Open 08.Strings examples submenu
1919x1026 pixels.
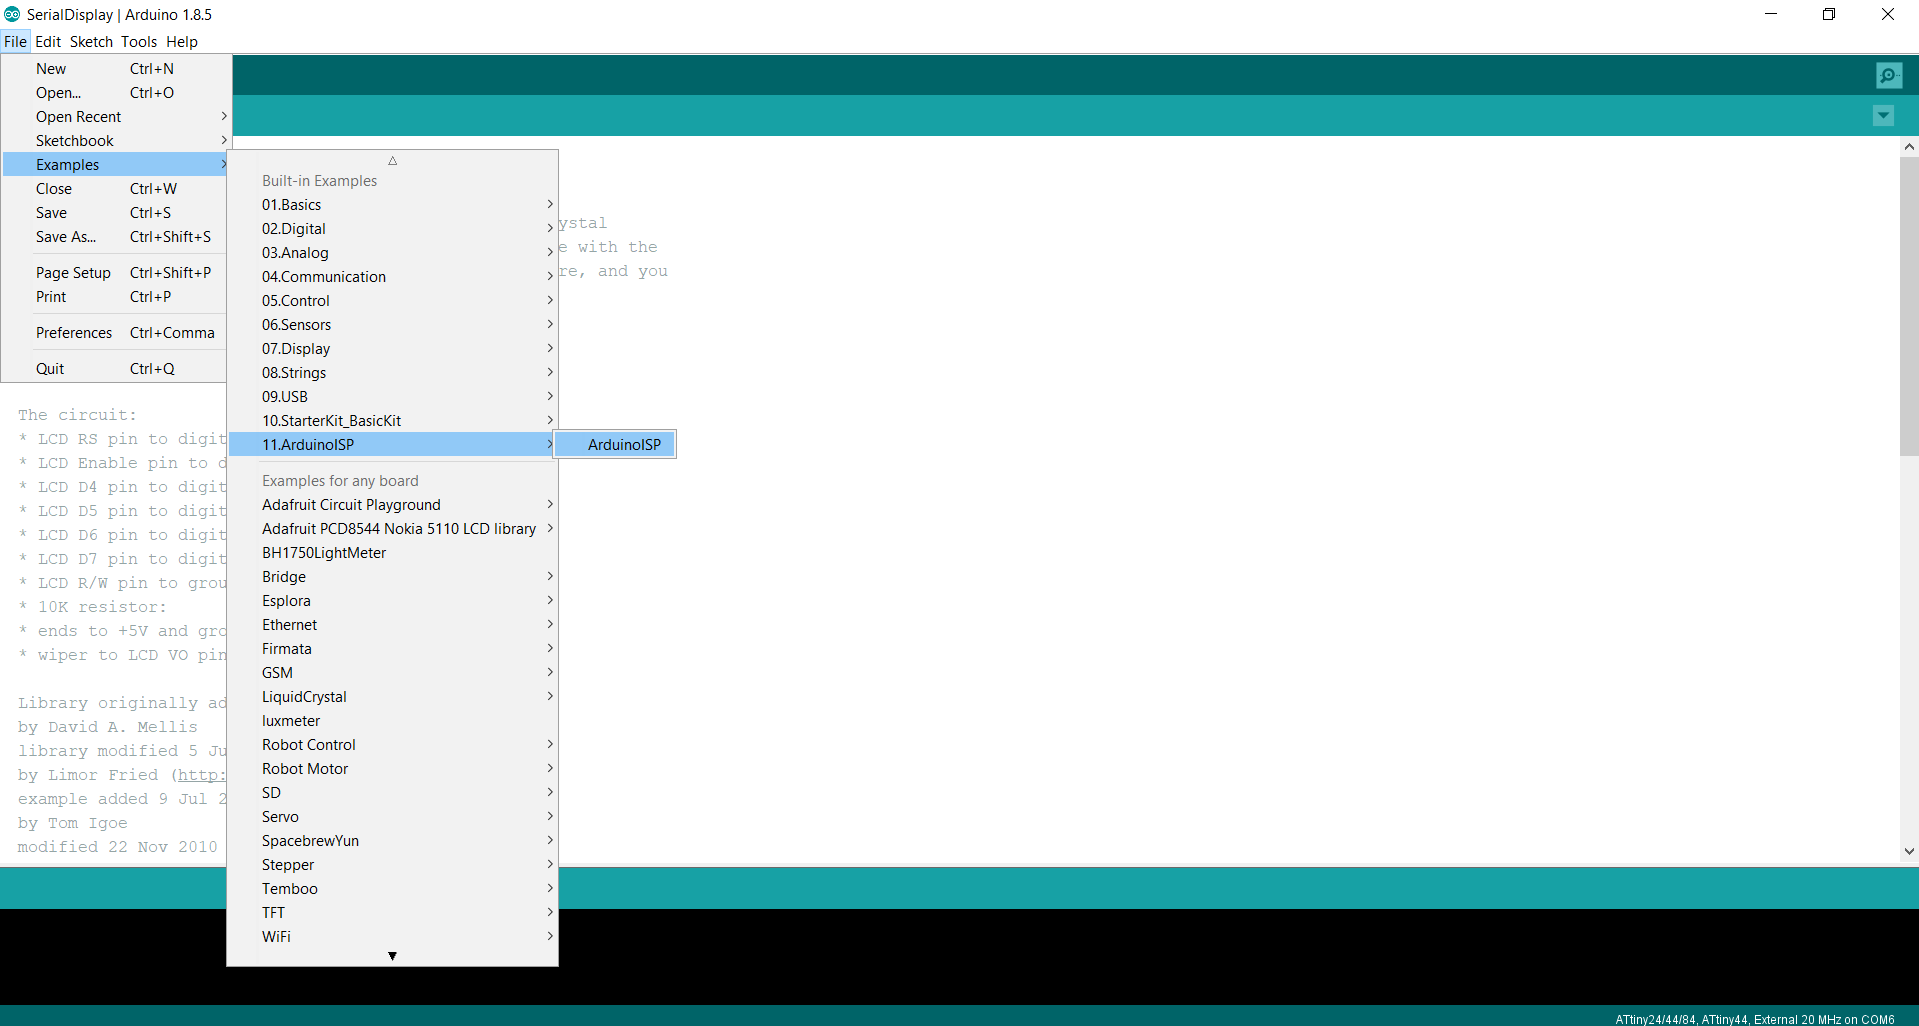pyautogui.click(x=393, y=373)
